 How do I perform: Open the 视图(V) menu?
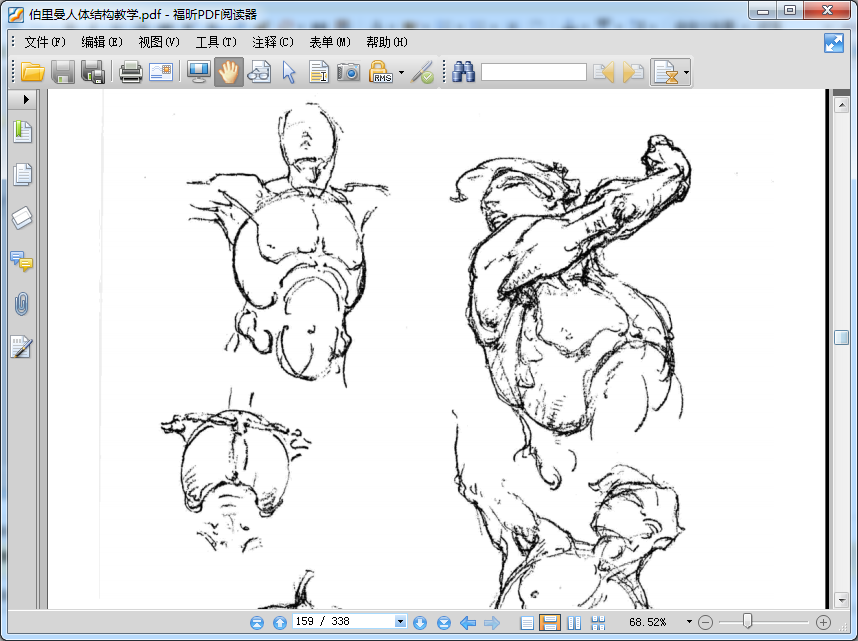point(159,42)
